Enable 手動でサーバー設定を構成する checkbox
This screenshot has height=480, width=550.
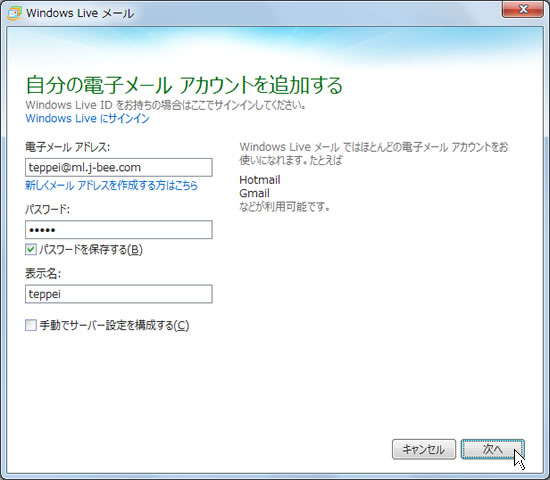tap(31, 325)
